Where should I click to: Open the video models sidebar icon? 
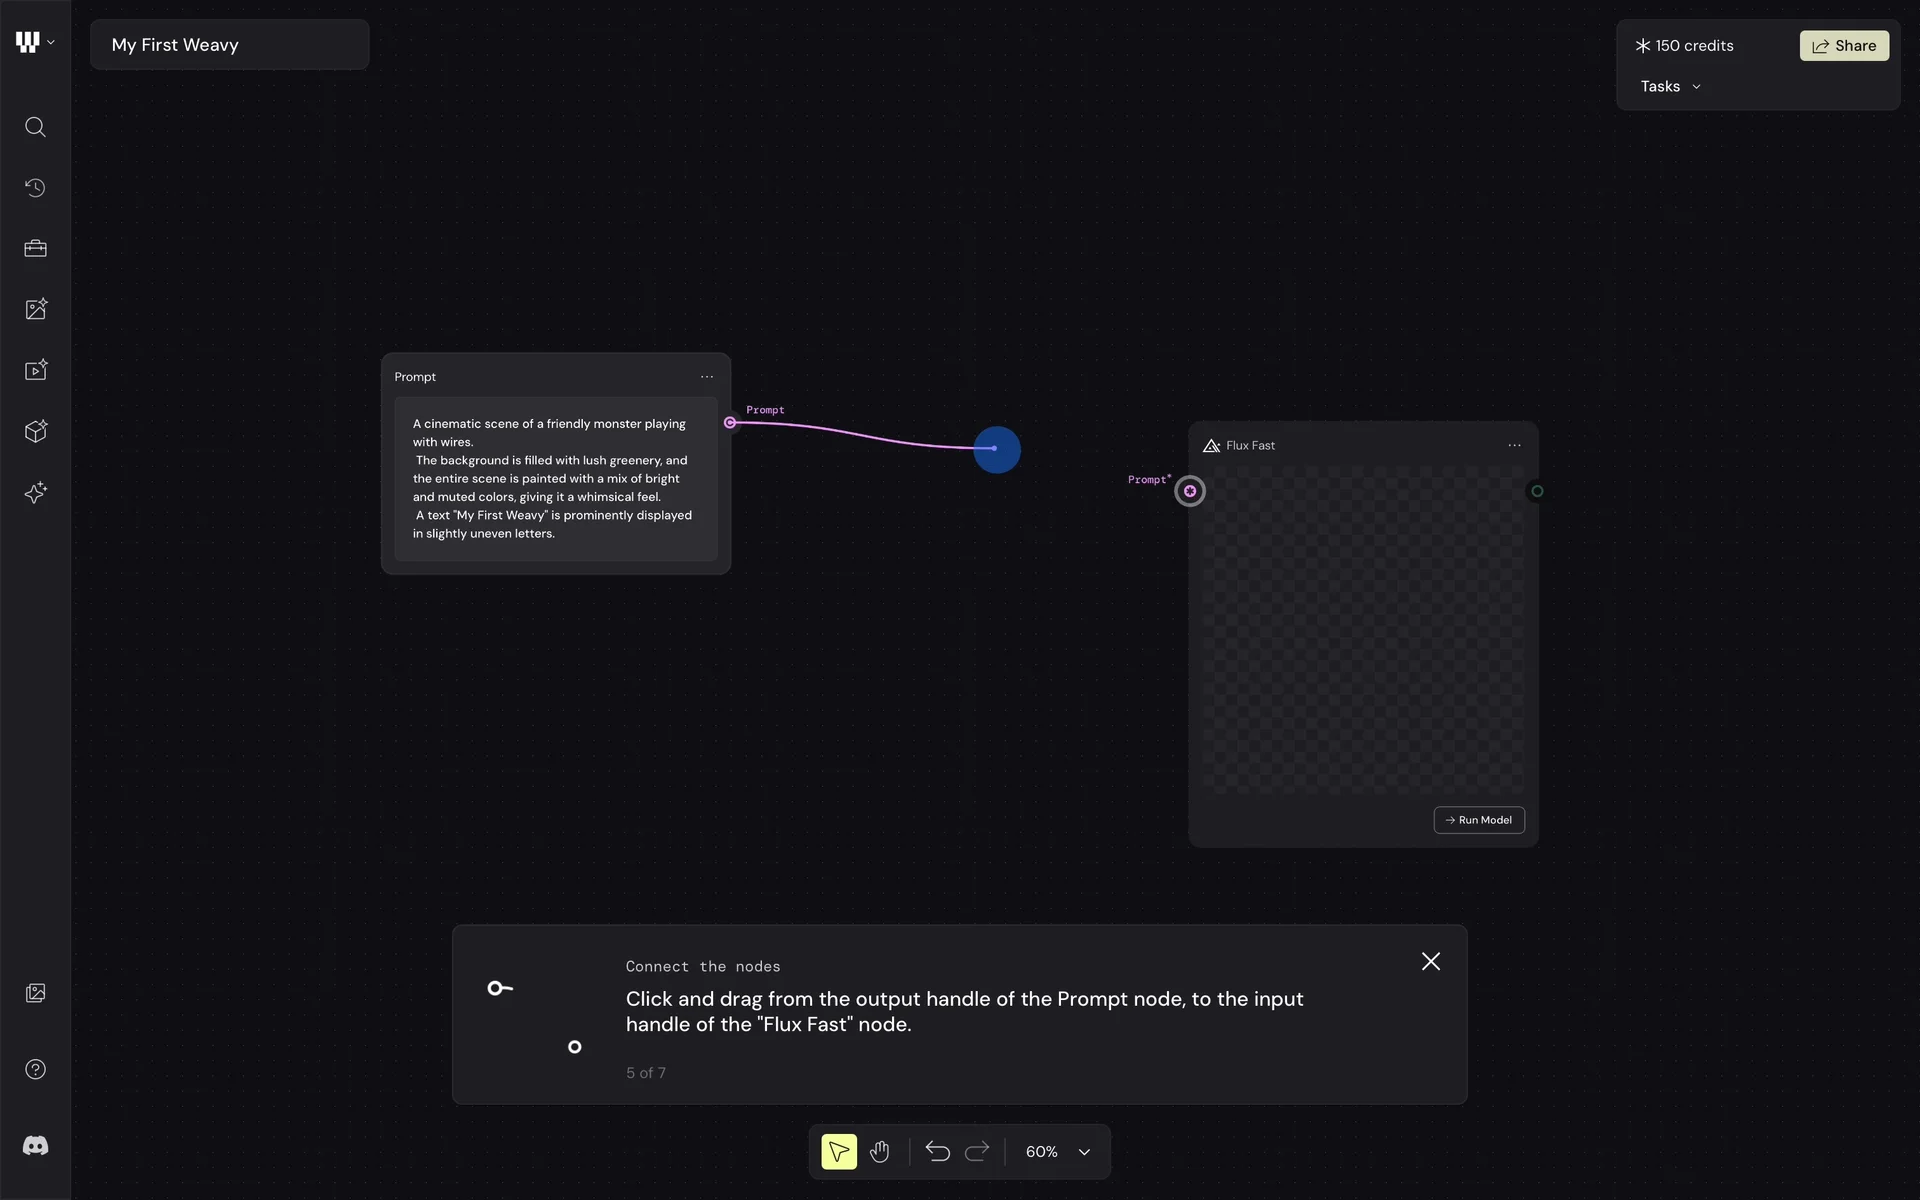(35, 370)
